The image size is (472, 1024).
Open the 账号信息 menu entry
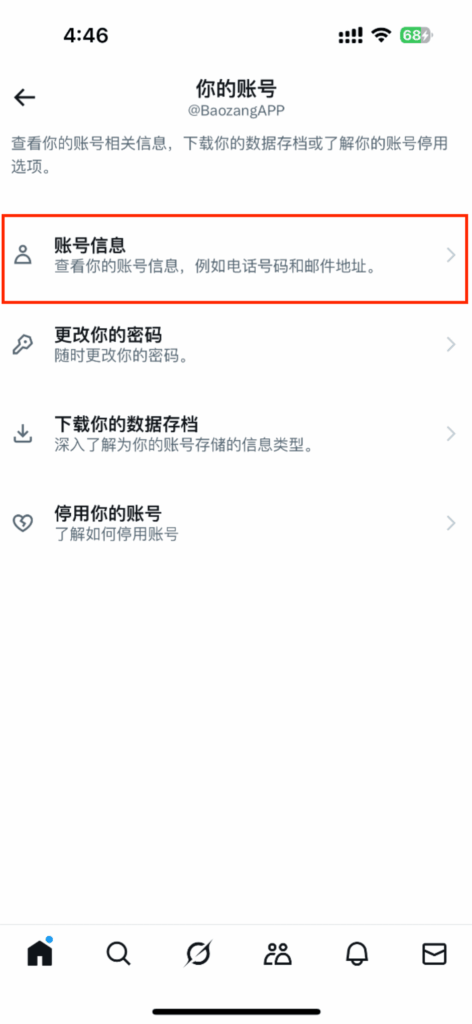point(236,257)
